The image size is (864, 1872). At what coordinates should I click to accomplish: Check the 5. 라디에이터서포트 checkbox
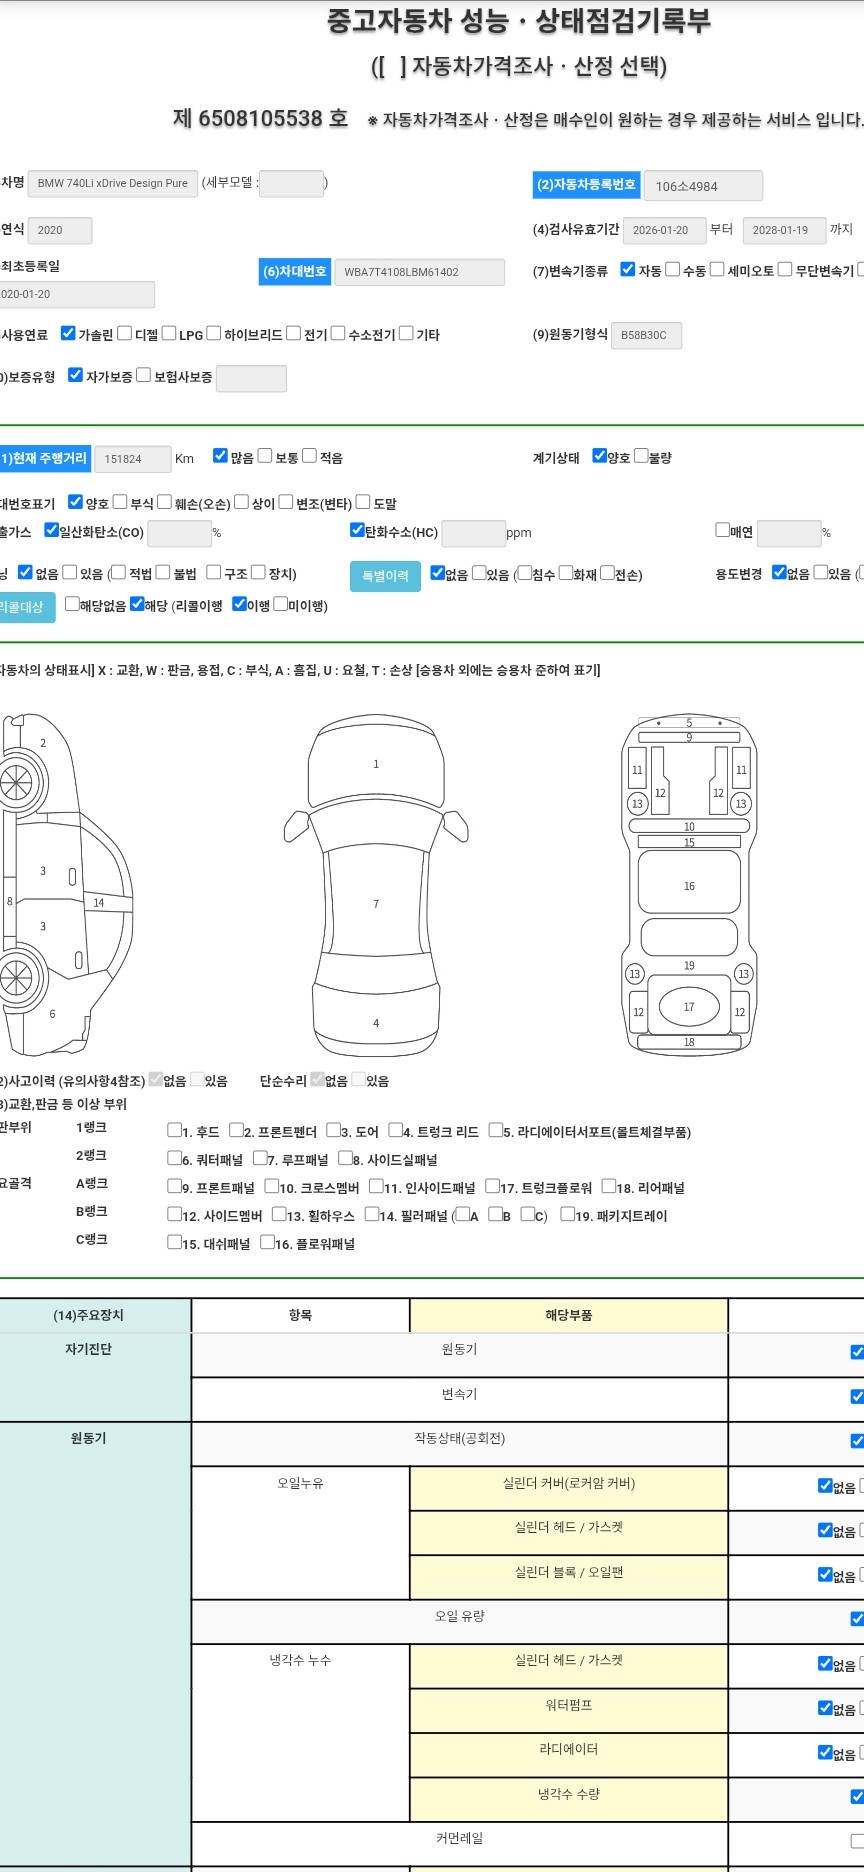click(x=496, y=1130)
